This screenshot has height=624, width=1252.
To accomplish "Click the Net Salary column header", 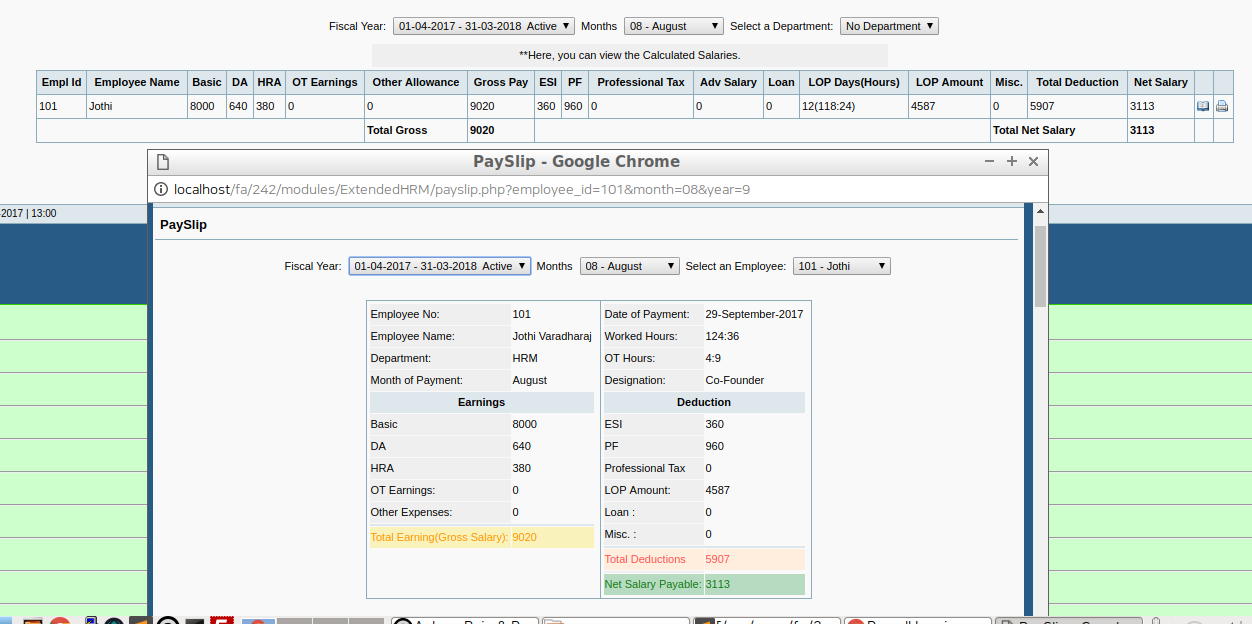I will point(1160,82).
